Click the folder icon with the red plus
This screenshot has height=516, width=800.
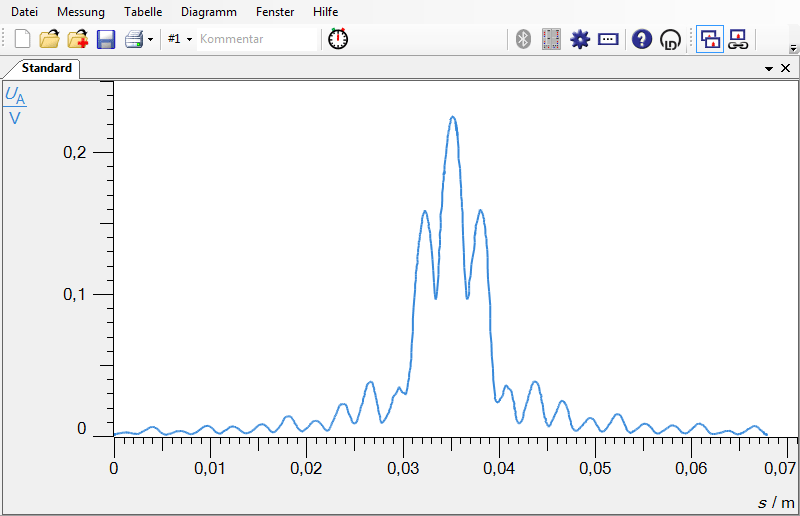pos(78,39)
